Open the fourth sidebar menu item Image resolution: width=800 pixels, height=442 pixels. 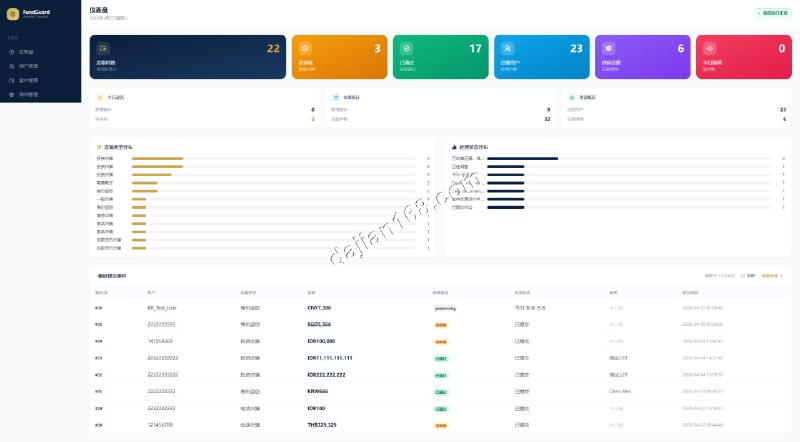[28, 94]
